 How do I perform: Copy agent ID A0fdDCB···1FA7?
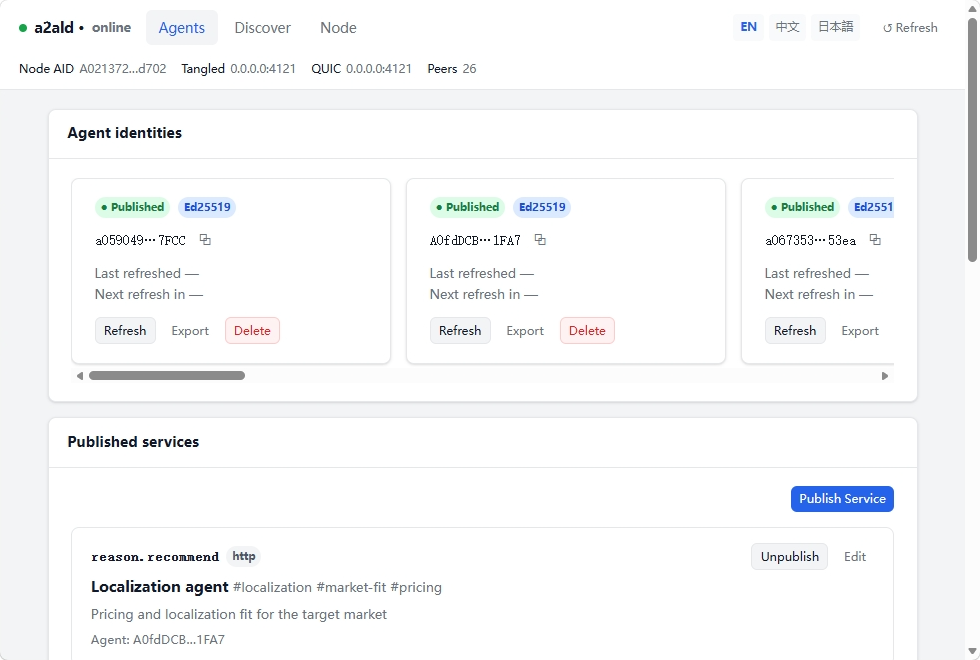click(540, 239)
